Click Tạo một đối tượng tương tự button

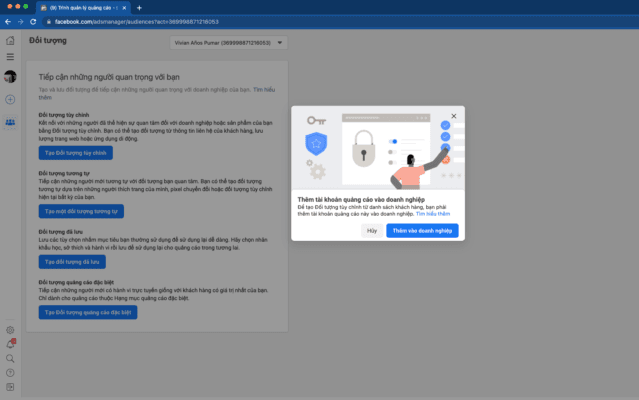[x=81, y=211]
